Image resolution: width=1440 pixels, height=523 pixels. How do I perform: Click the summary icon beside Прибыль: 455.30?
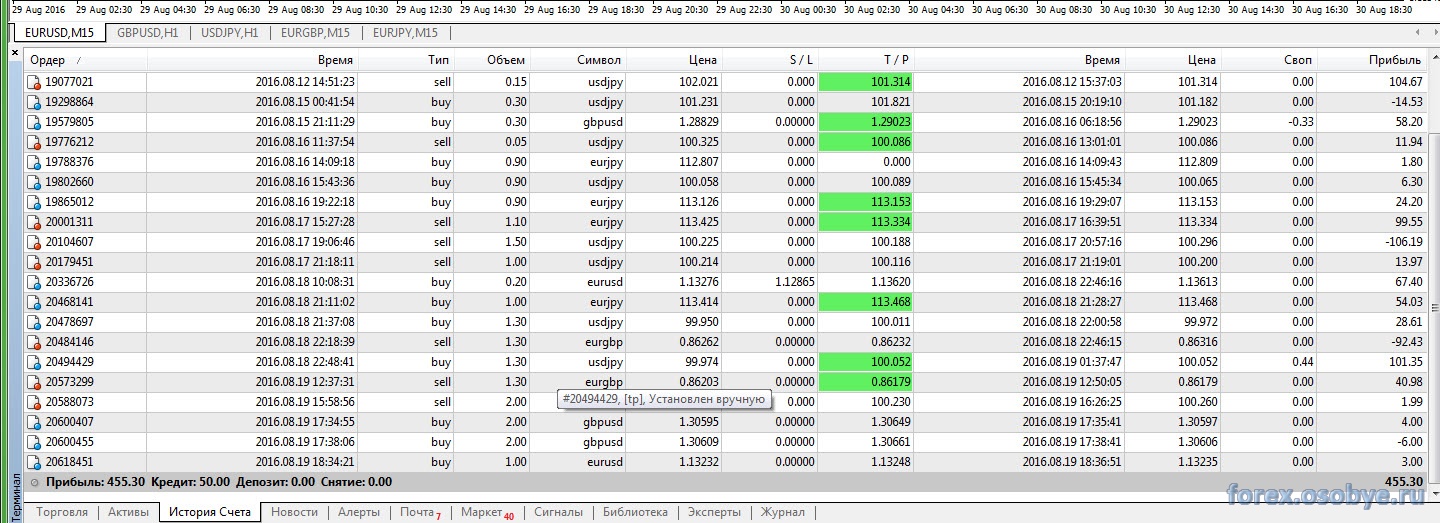[x=35, y=482]
